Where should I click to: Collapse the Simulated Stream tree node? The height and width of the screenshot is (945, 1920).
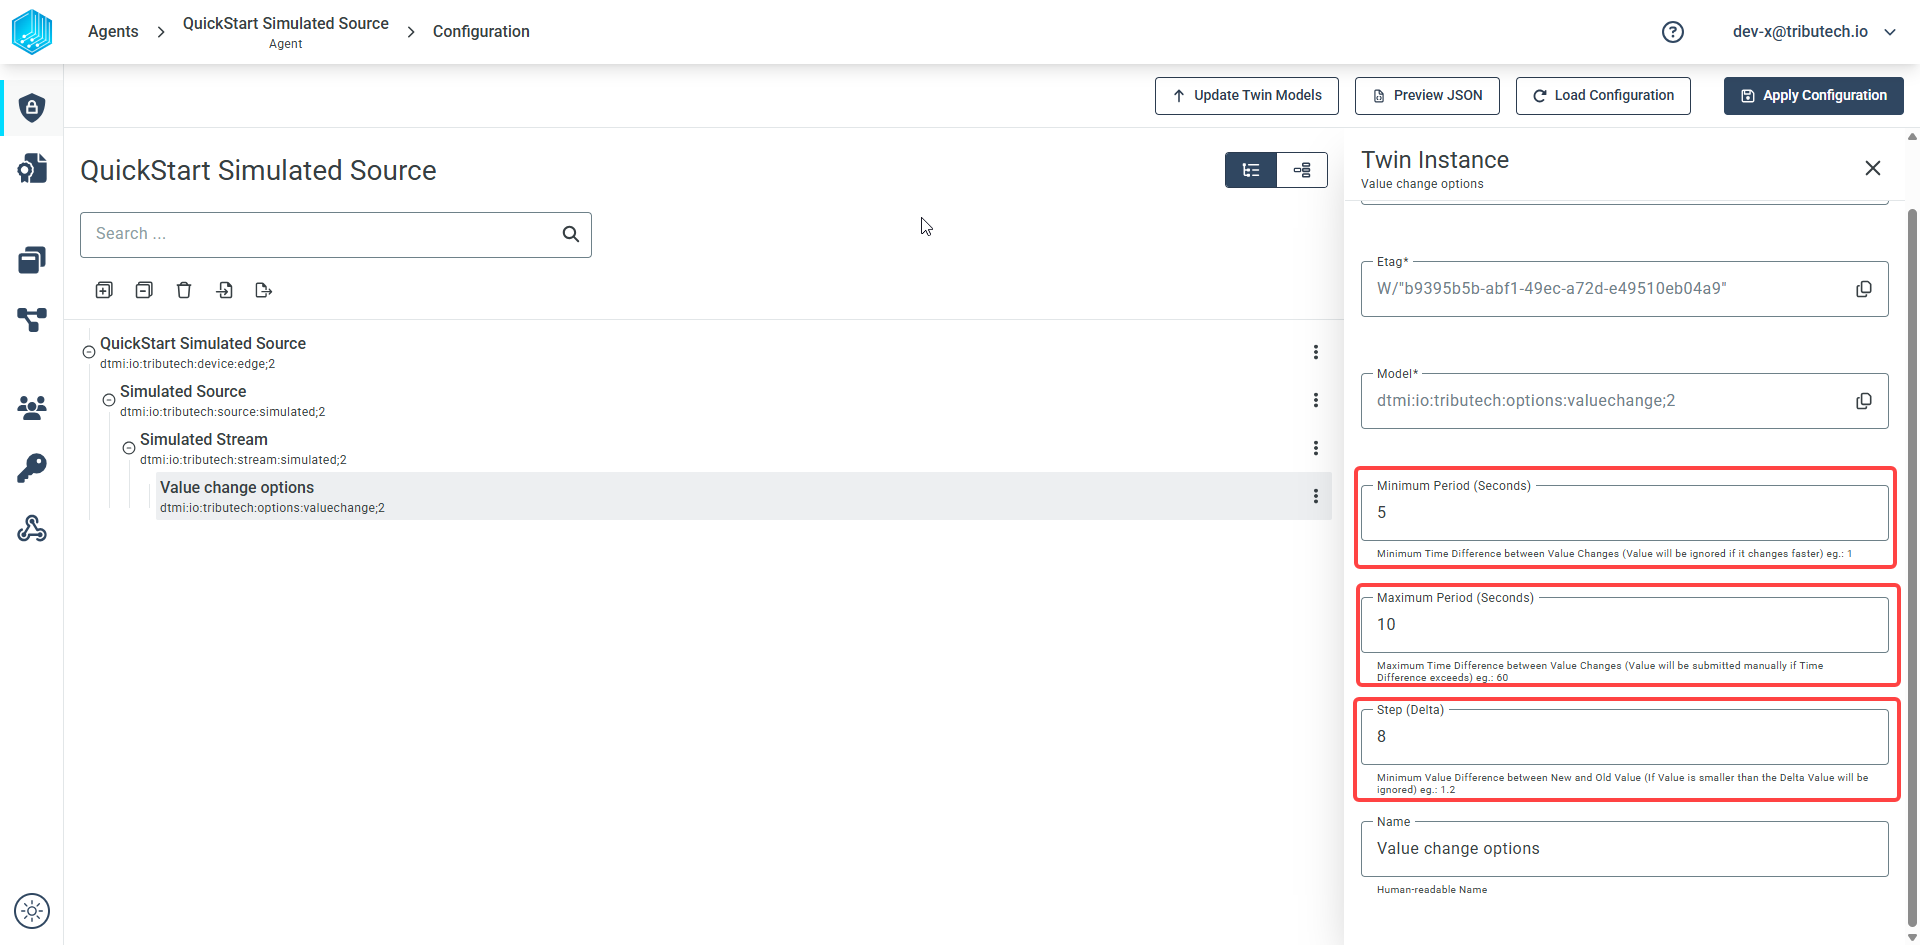(129, 448)
